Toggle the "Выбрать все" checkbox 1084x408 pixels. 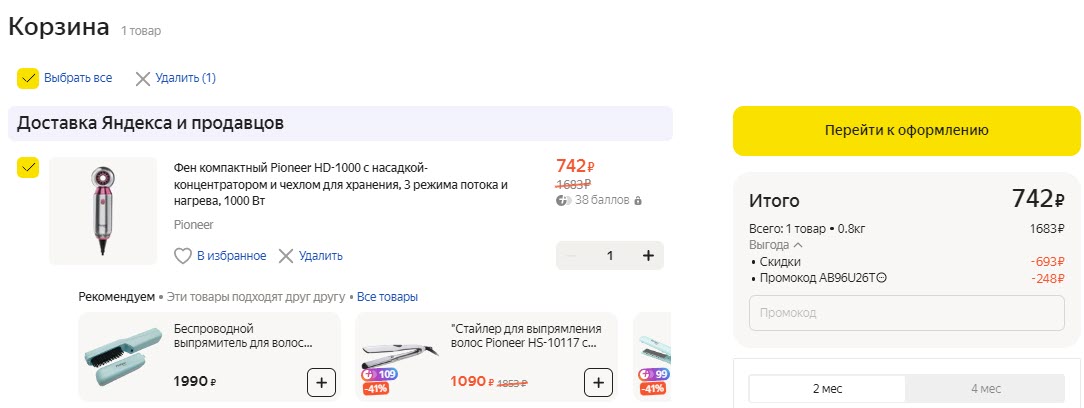pyautogui.click(x=28, y=78)
